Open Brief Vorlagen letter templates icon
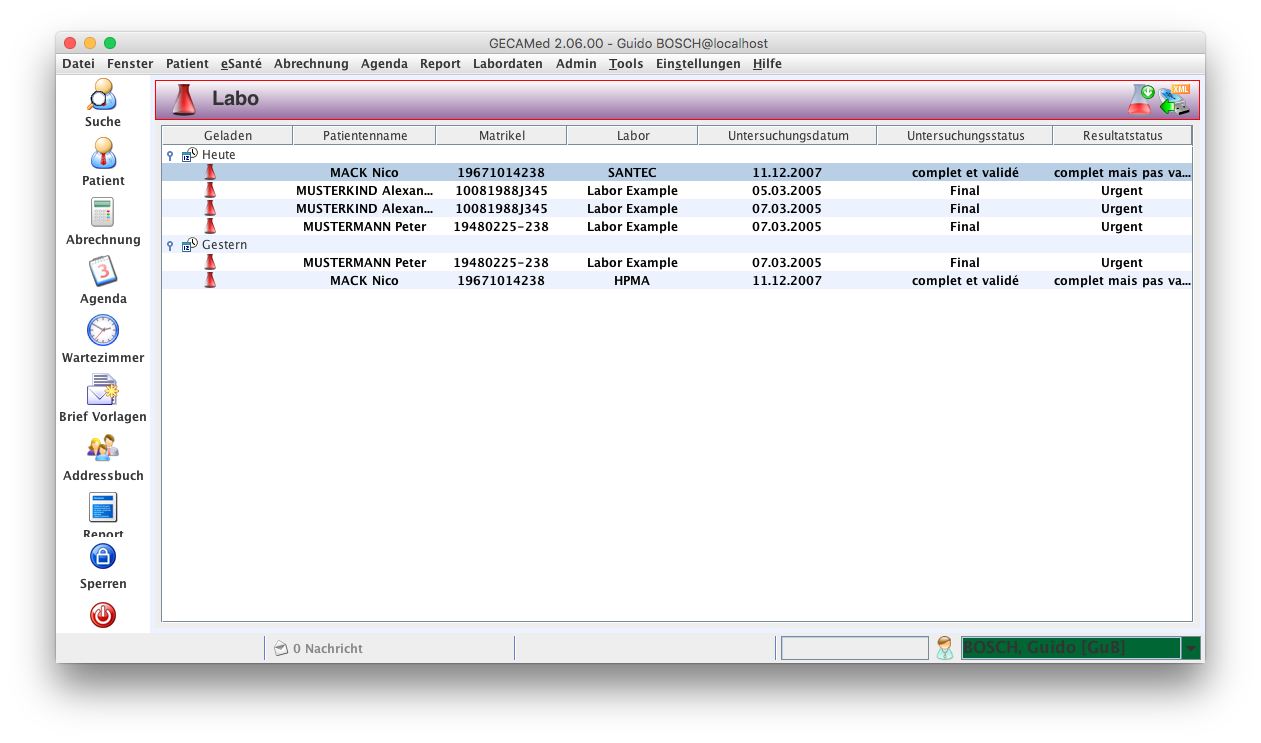 click(x=103, y=390)
